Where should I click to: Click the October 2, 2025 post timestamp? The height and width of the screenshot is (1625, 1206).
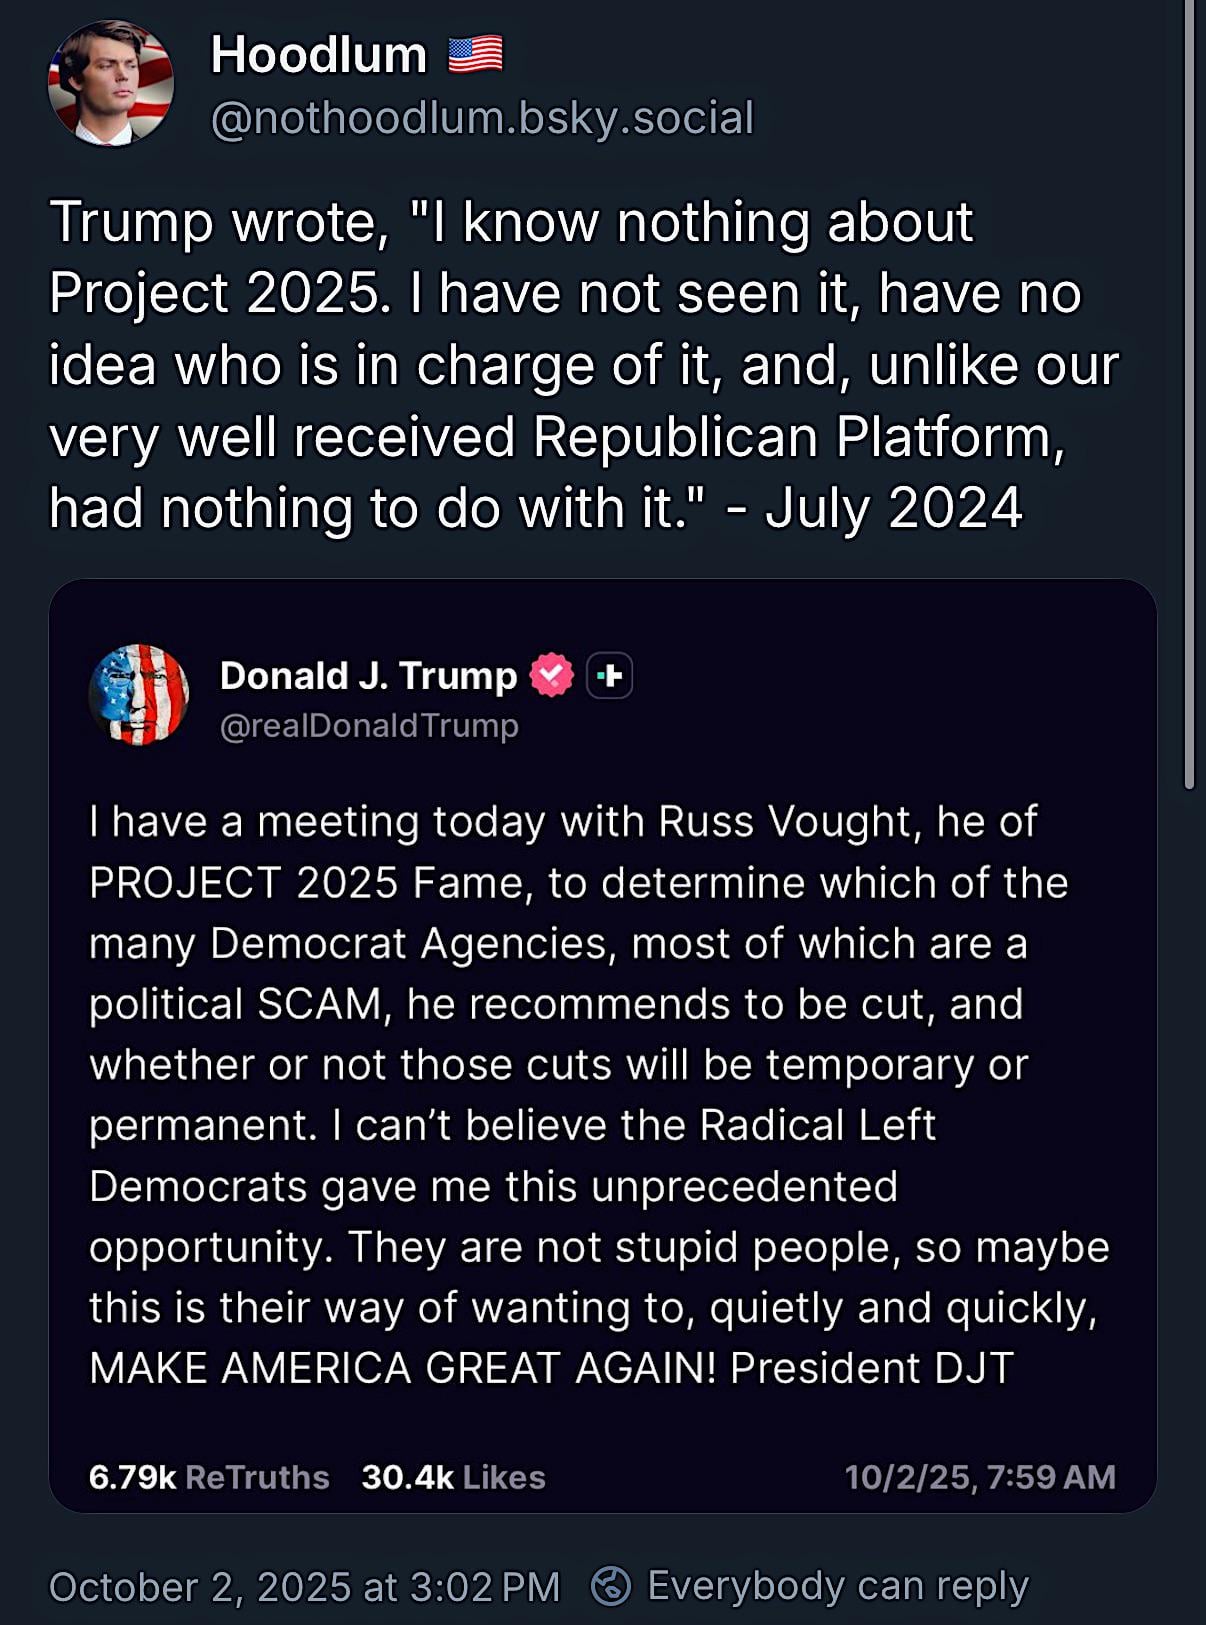click(x=304, y=1587)
